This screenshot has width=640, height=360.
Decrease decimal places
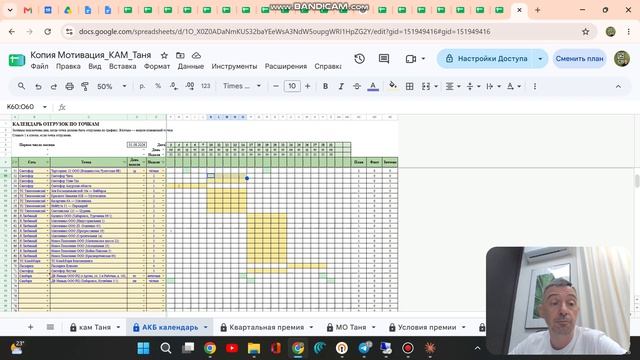click(174, 86)
